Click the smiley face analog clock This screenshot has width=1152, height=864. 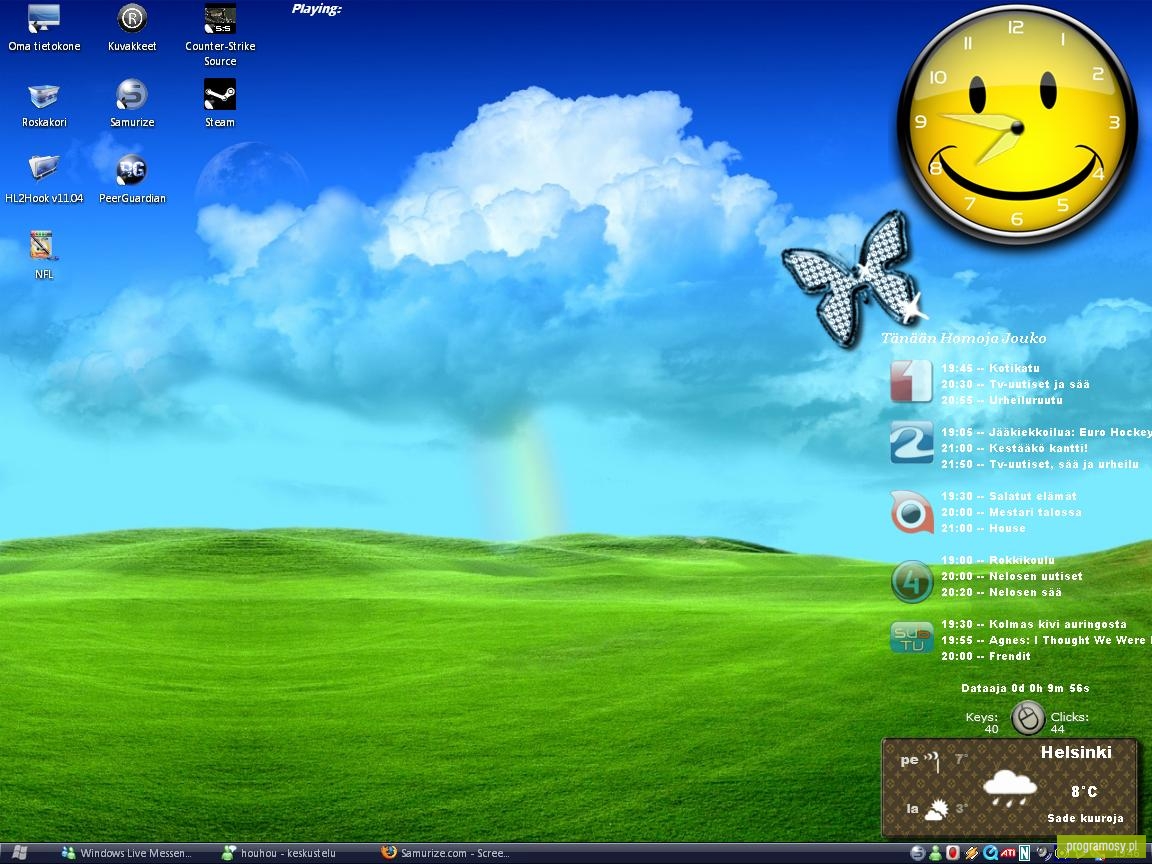click(1017, 123)
